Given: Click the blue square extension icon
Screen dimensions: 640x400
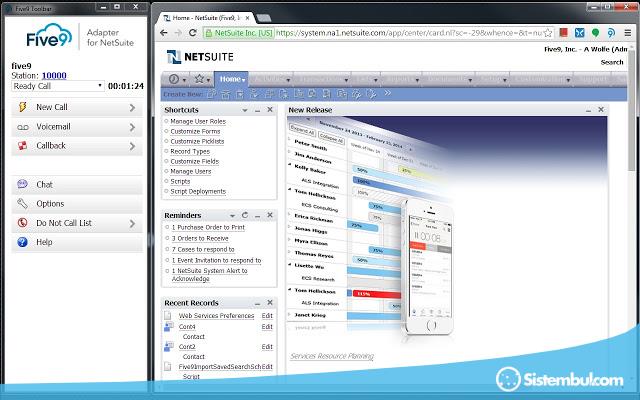Looking at the screenshot, I should pos(580,33).
